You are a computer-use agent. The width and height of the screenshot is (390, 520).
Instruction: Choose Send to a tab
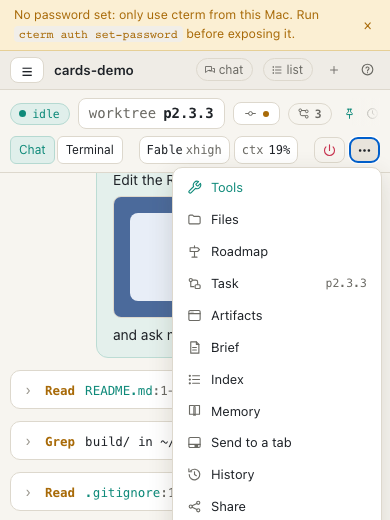click(277, 443)
